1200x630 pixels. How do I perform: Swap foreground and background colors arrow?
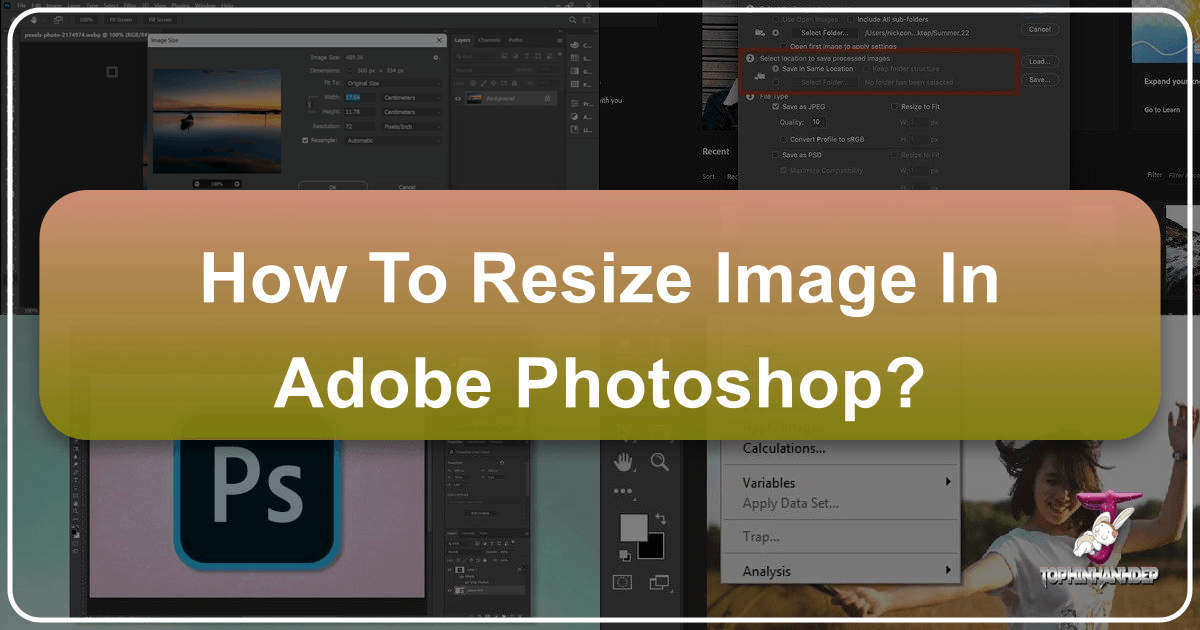[661, 519]
